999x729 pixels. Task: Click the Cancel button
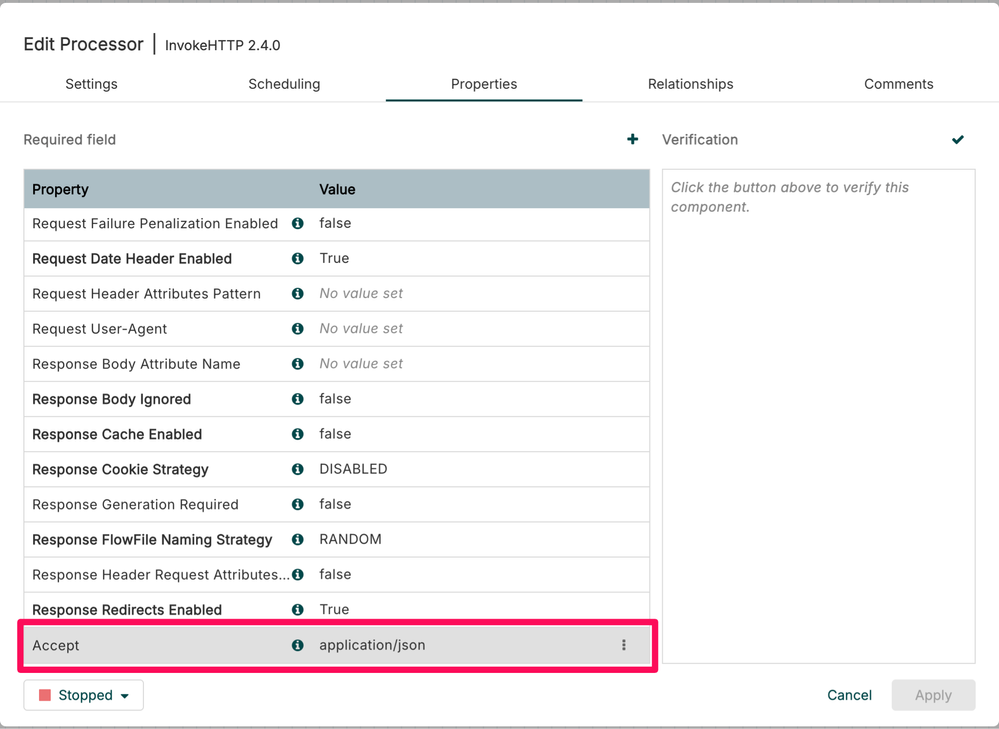[849, 695]
